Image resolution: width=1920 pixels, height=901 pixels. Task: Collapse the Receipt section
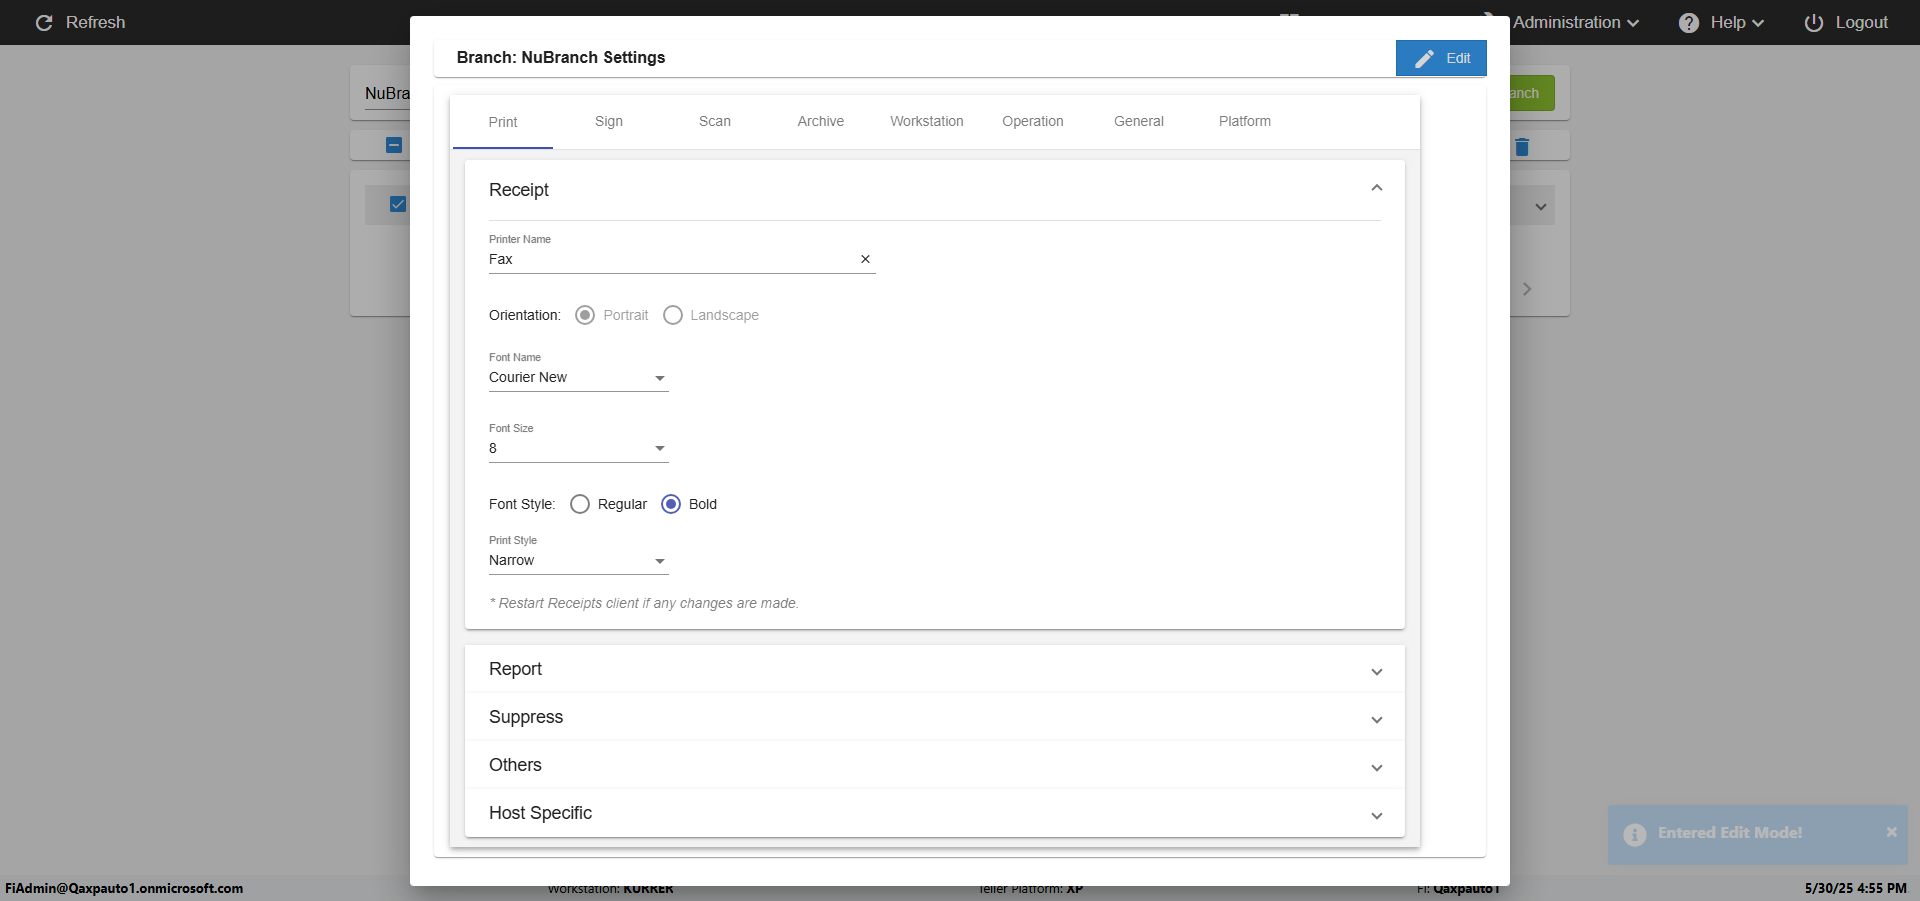coord(1376,188)
